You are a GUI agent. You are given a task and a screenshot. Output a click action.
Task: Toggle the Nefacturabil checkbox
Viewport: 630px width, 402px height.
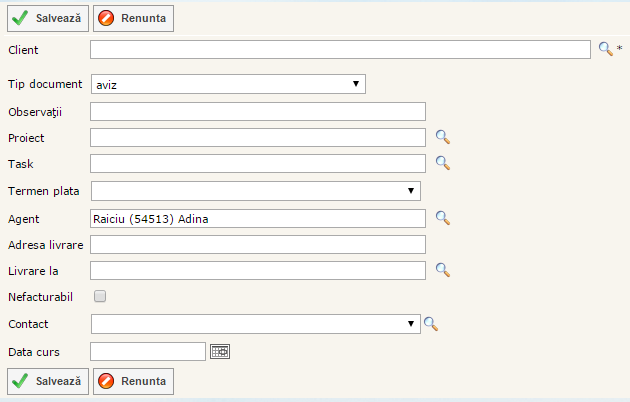coord(99,296)
